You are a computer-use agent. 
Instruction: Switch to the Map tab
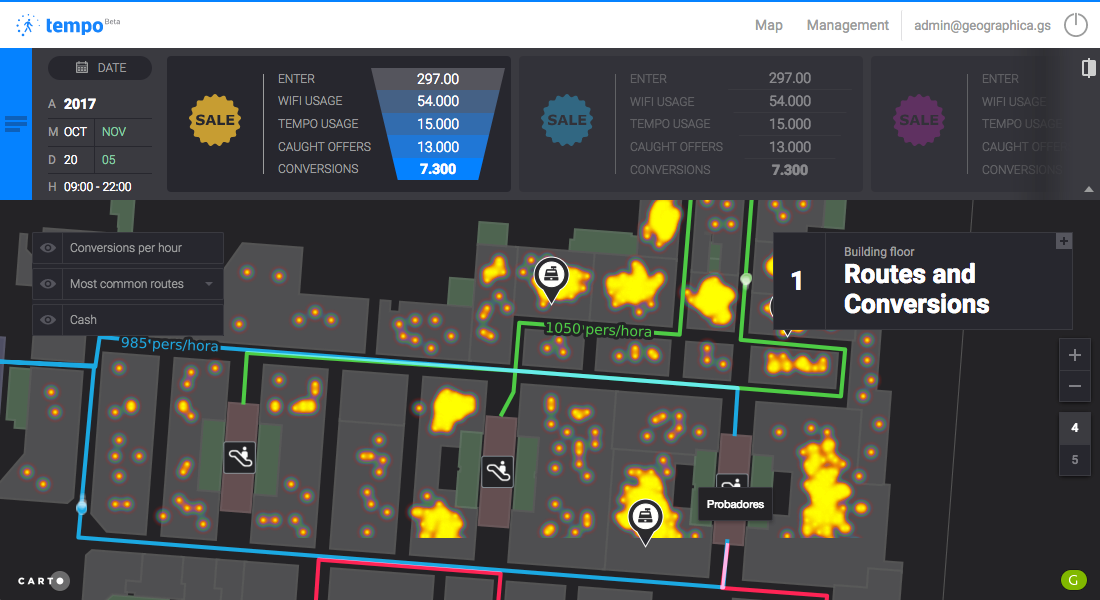[769, 25]
